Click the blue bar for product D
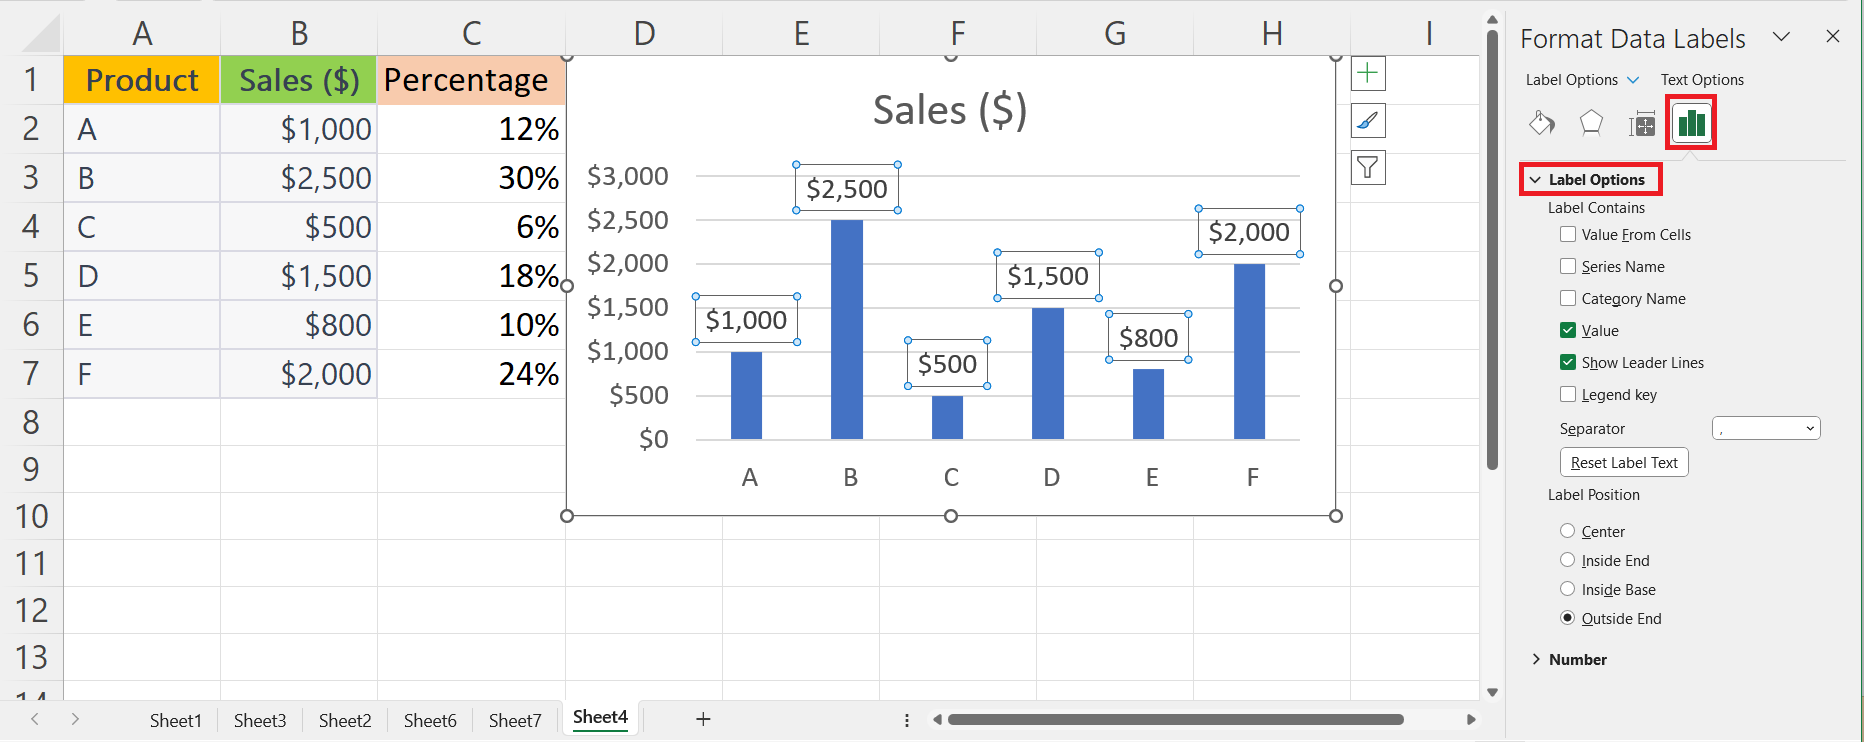The height and width of the screenshot is (742, 1864). coord(1048,373)
